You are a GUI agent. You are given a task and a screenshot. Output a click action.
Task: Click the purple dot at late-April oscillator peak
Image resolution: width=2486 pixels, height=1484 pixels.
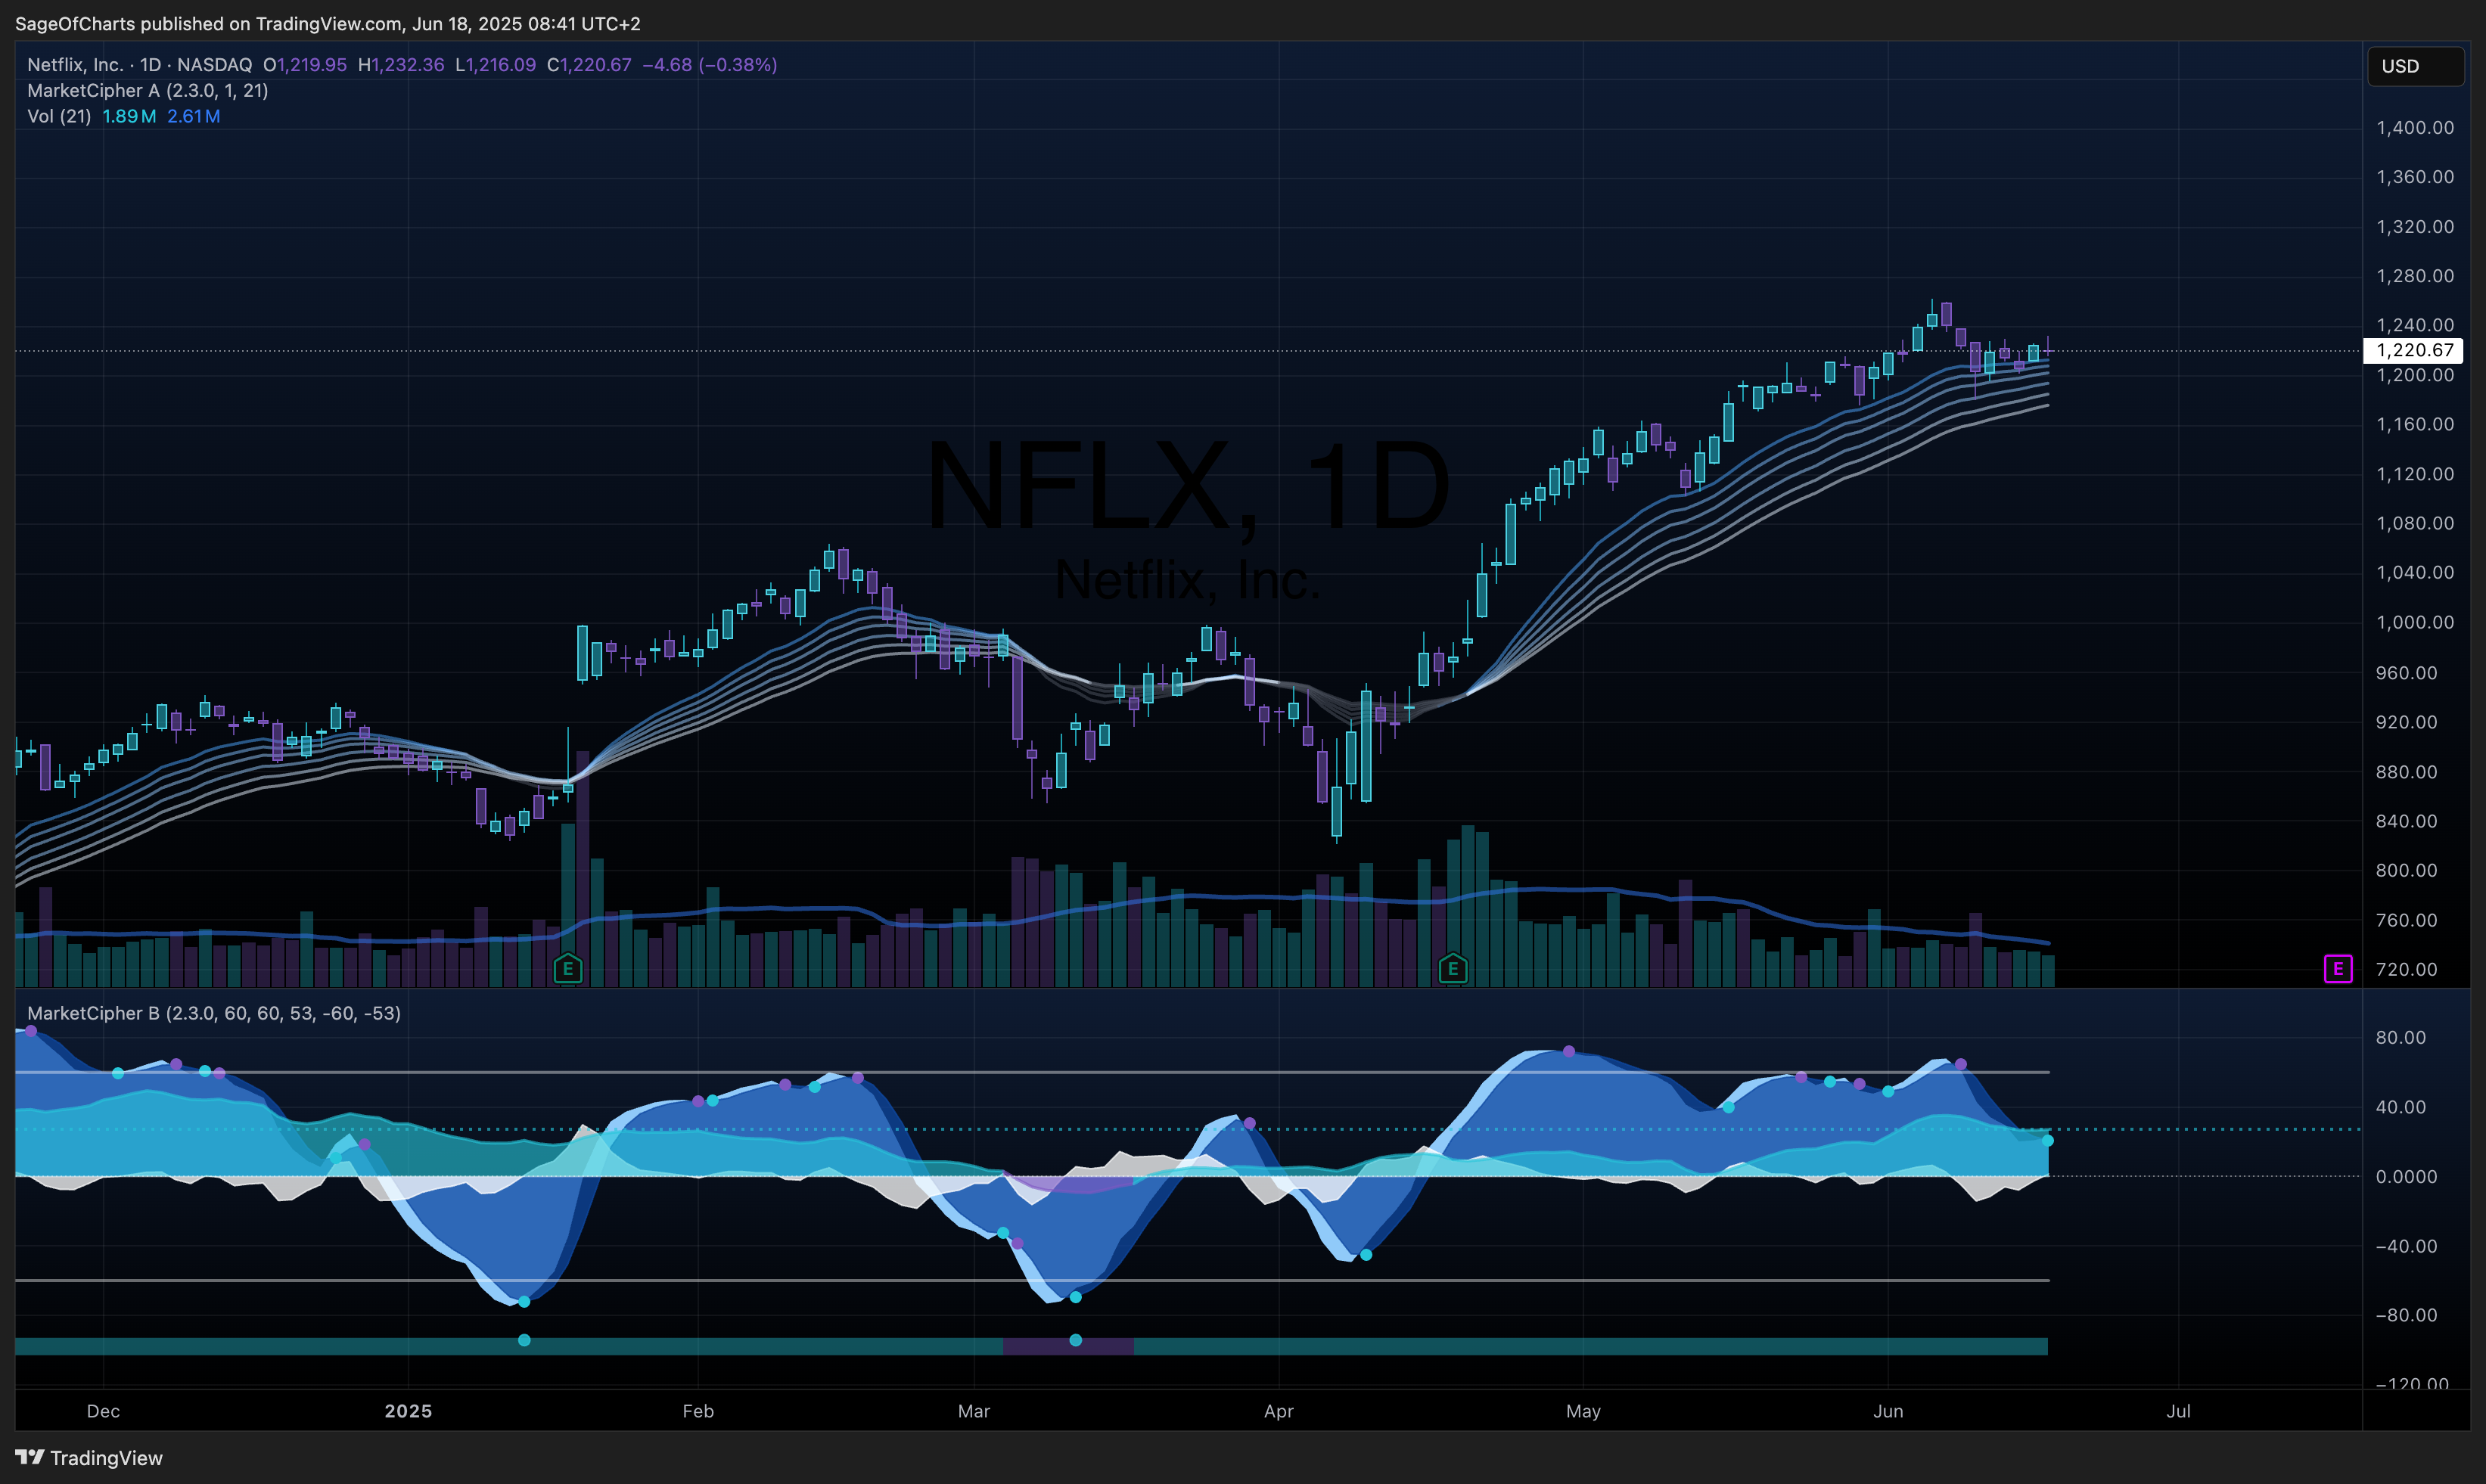click(1569, 1051)
